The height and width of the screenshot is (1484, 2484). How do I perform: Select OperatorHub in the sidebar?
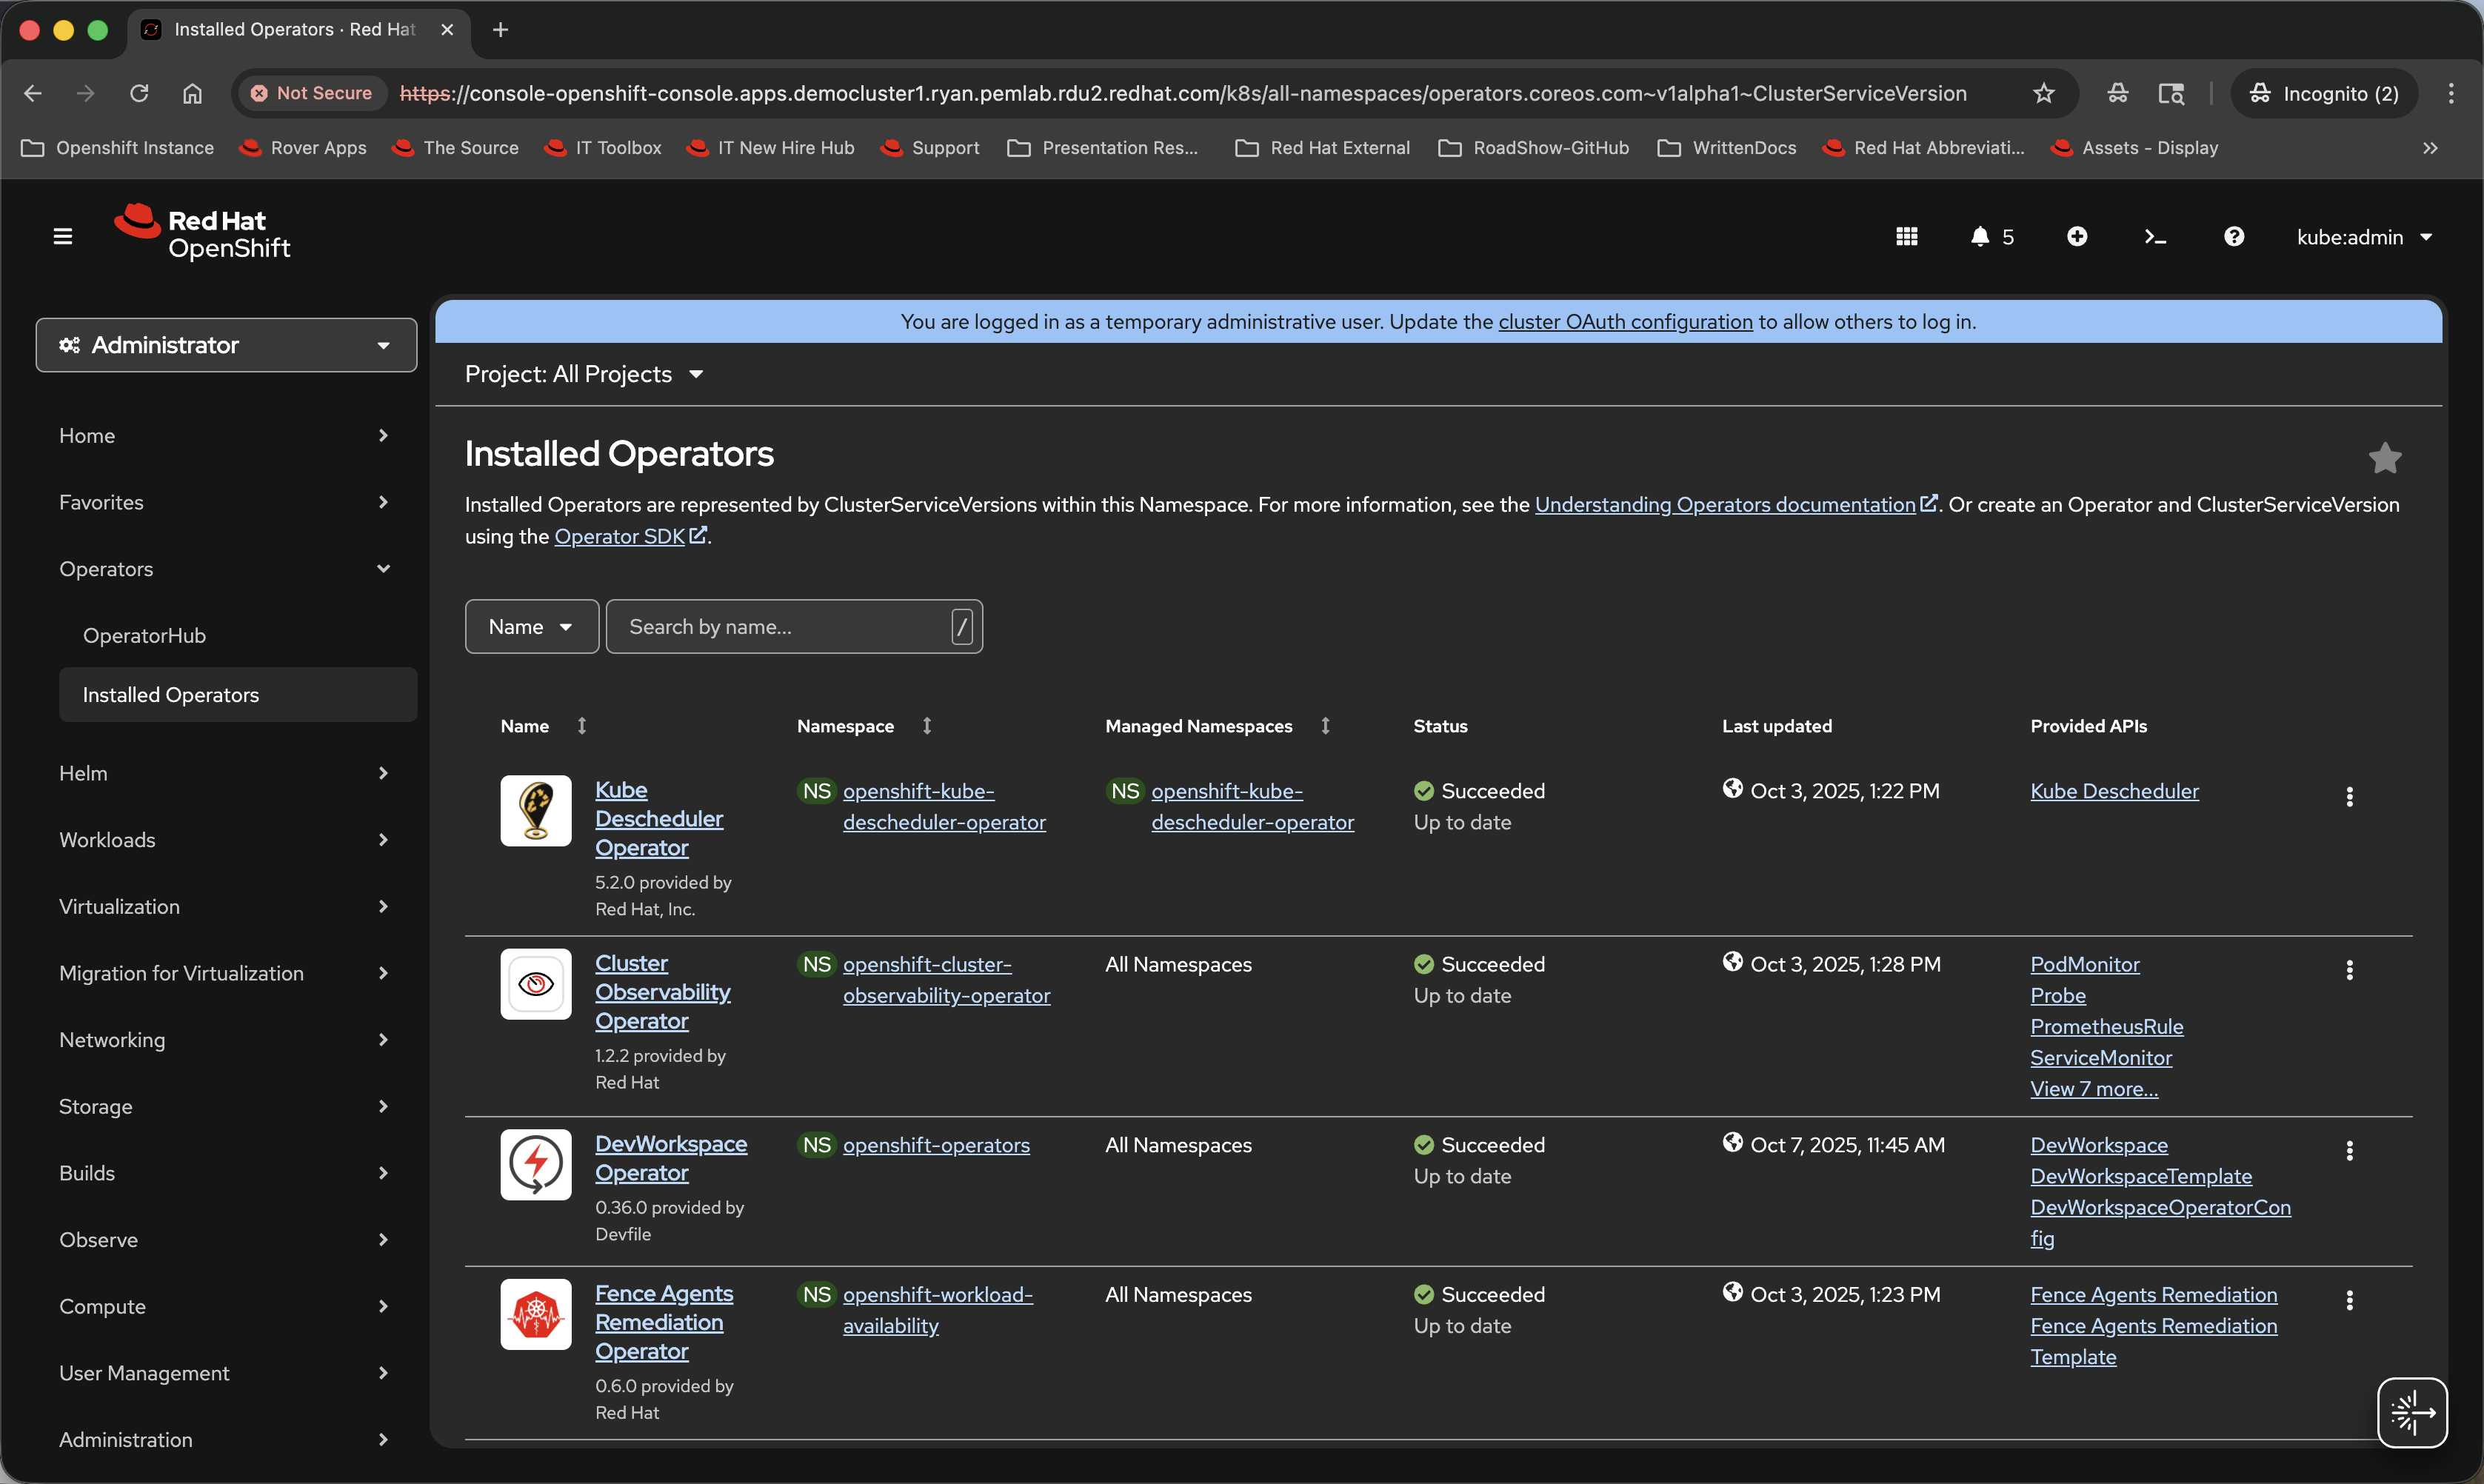[x=145, y=635]
